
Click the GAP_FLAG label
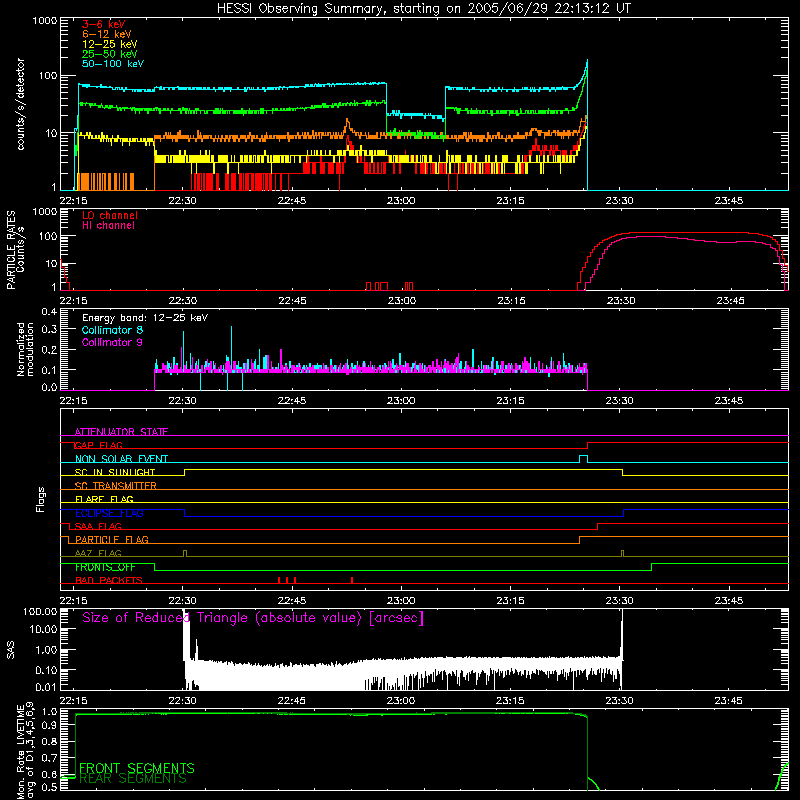tap(99, 445)
